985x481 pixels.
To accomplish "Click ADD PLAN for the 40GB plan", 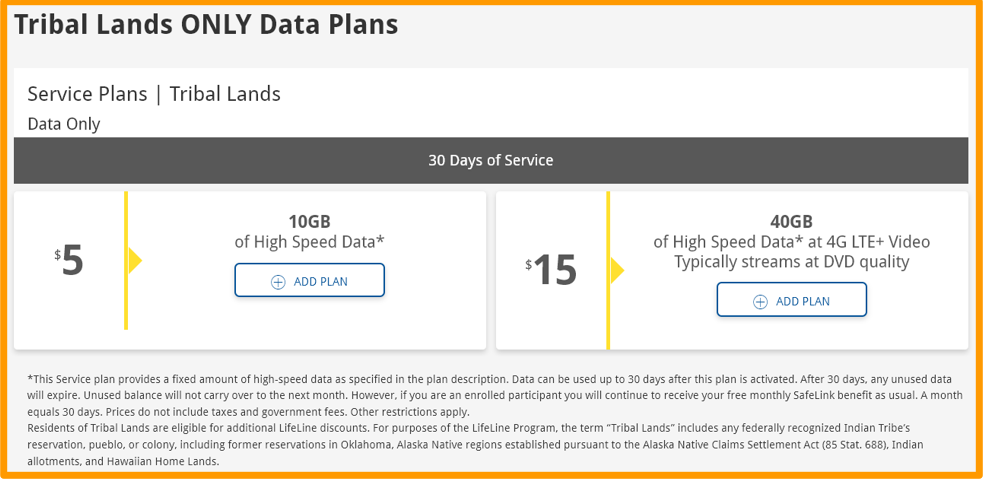I will [x=792, y=300].
